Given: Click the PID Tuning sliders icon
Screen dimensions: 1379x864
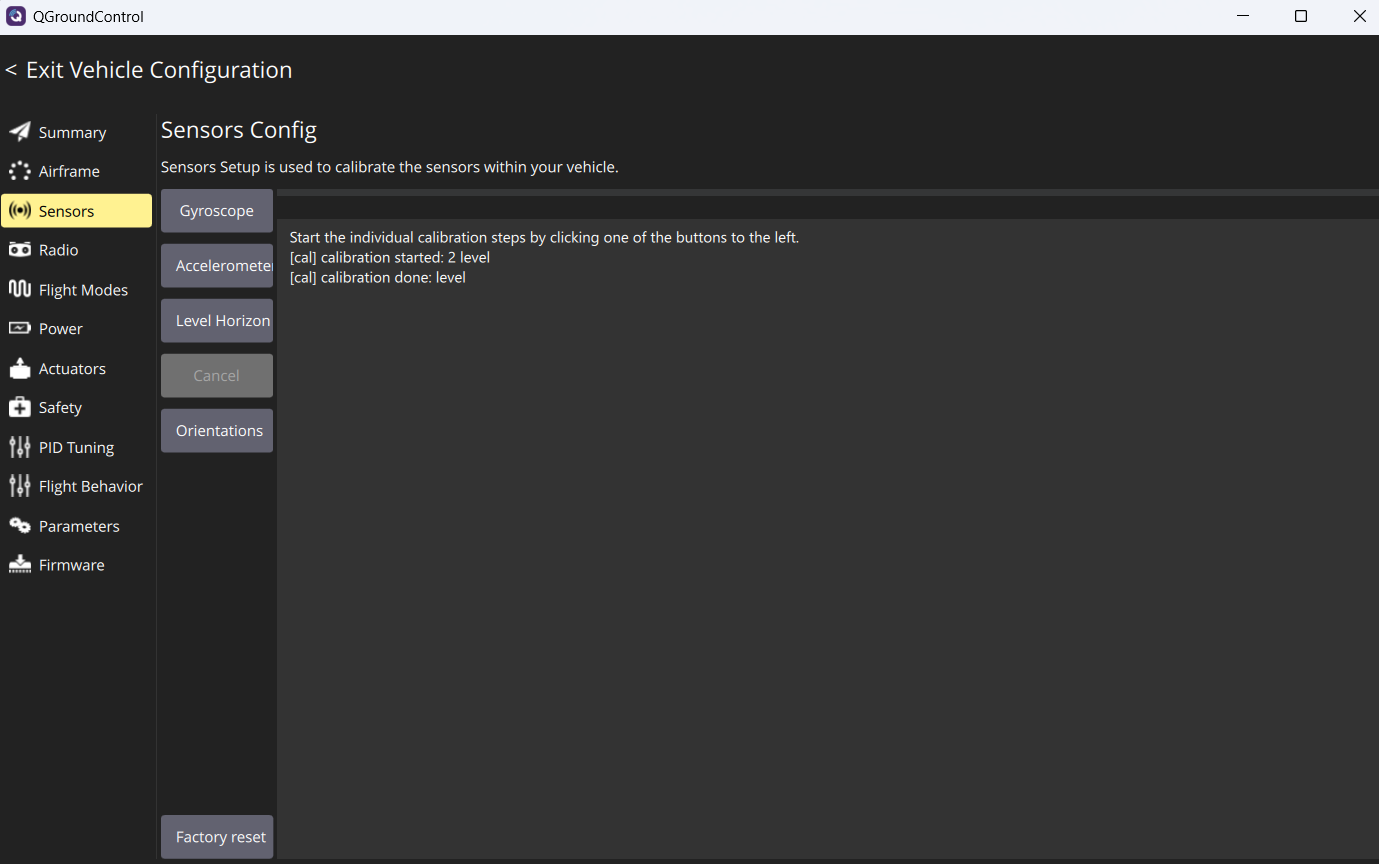Looking at the screenshot, I should pos(20,447).
